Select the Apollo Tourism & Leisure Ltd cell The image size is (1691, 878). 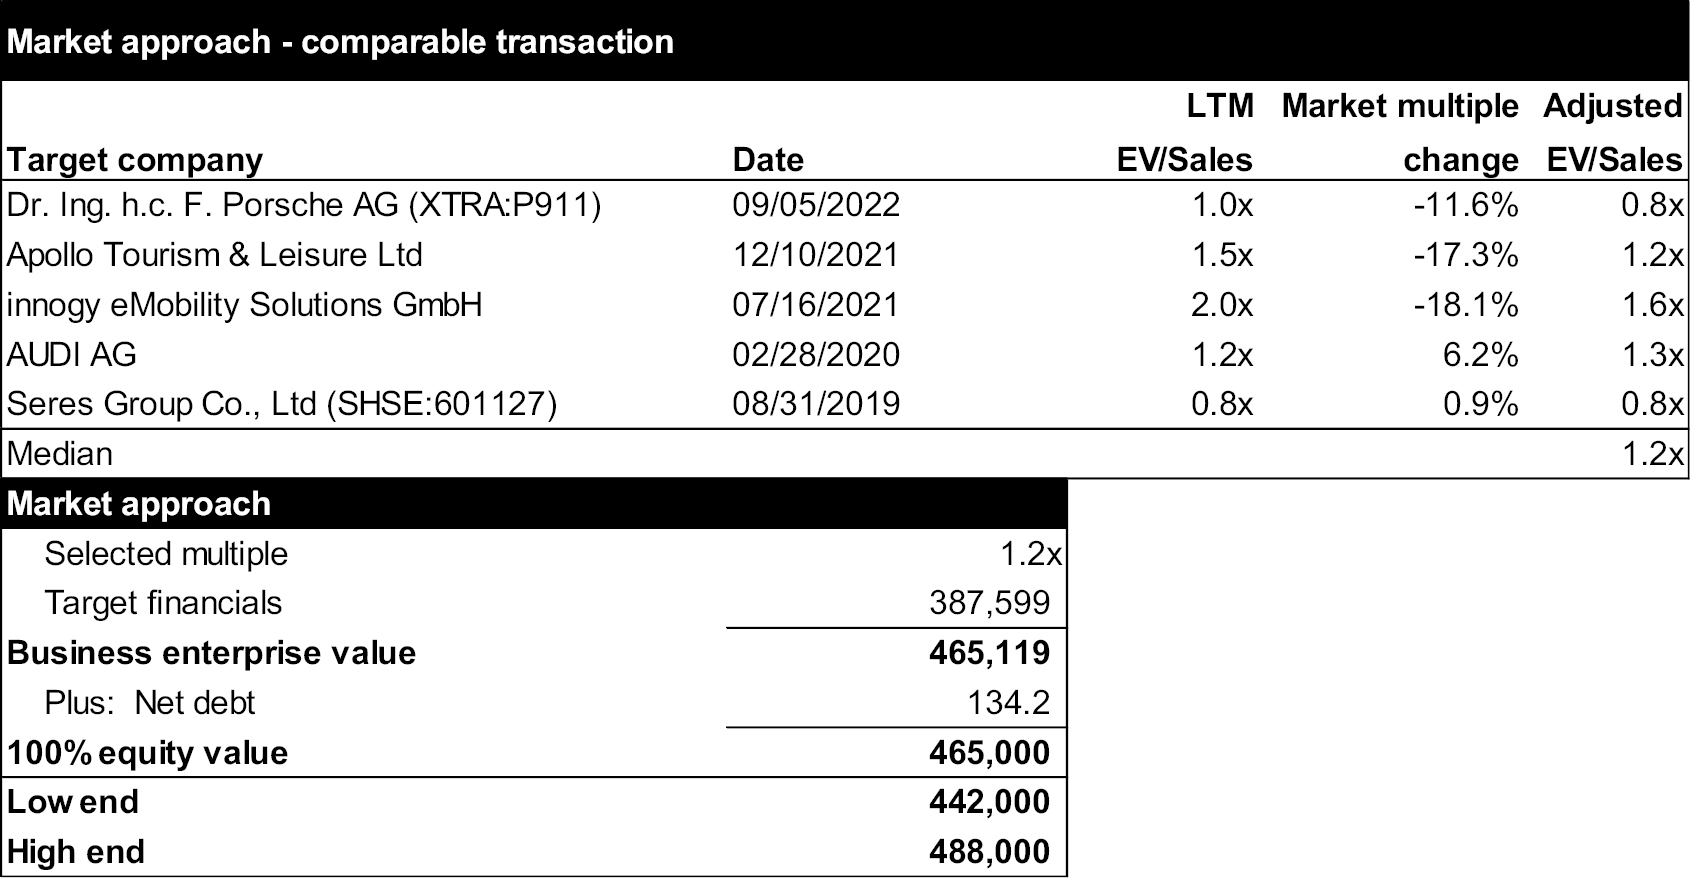214,255
